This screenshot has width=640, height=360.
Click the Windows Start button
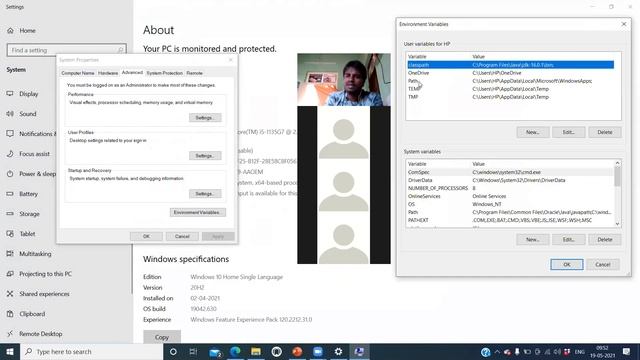[10, 351]
